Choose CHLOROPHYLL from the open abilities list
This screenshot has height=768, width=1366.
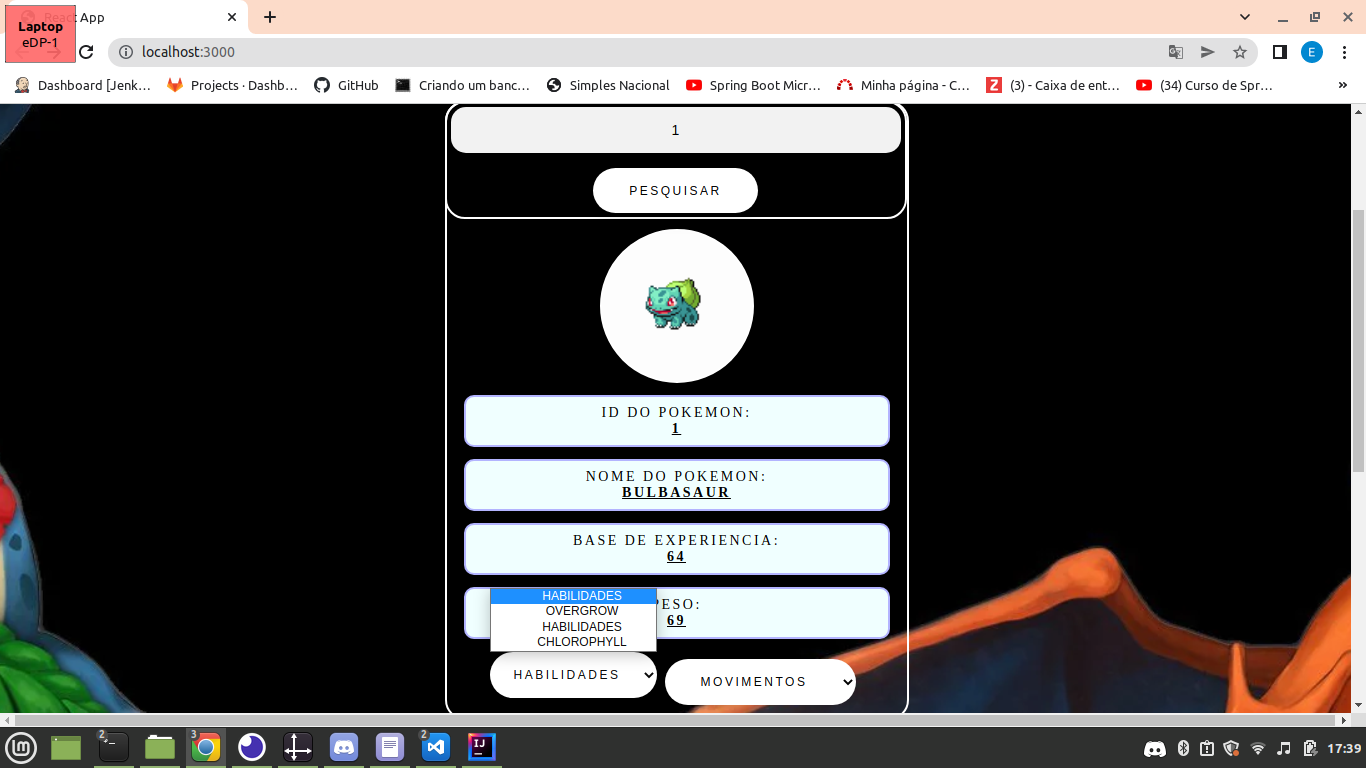573,642
